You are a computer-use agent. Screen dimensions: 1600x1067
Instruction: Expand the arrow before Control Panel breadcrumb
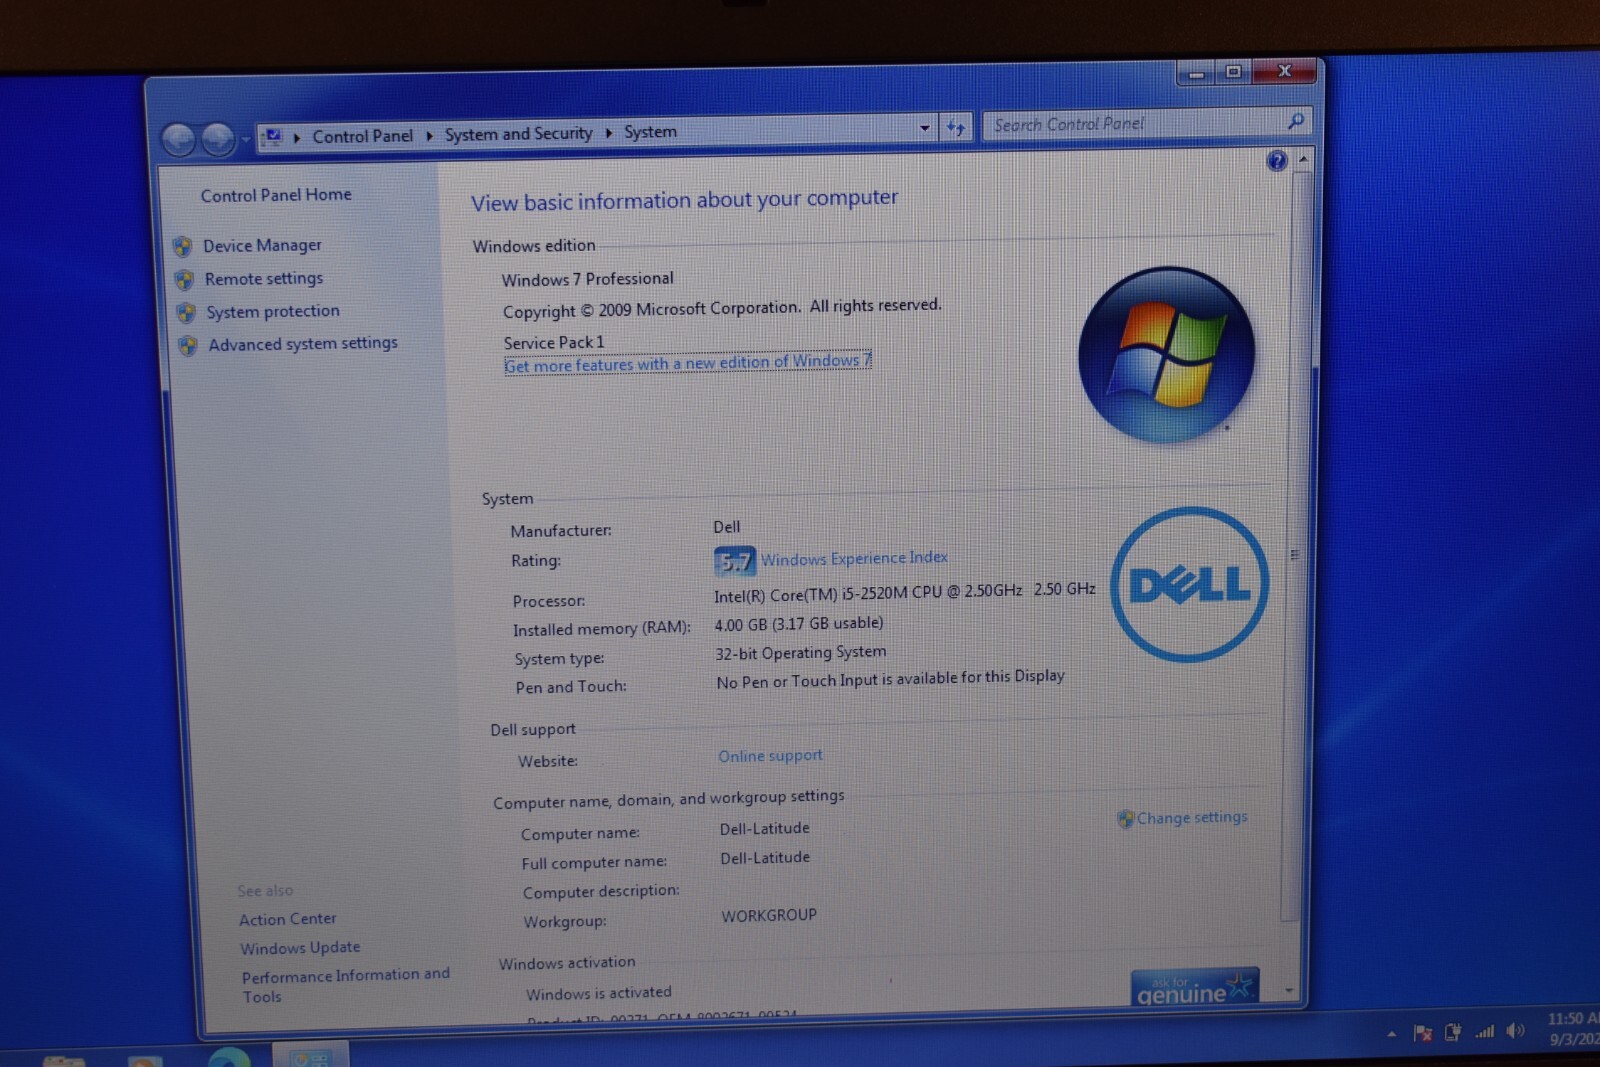click(296, 137)
